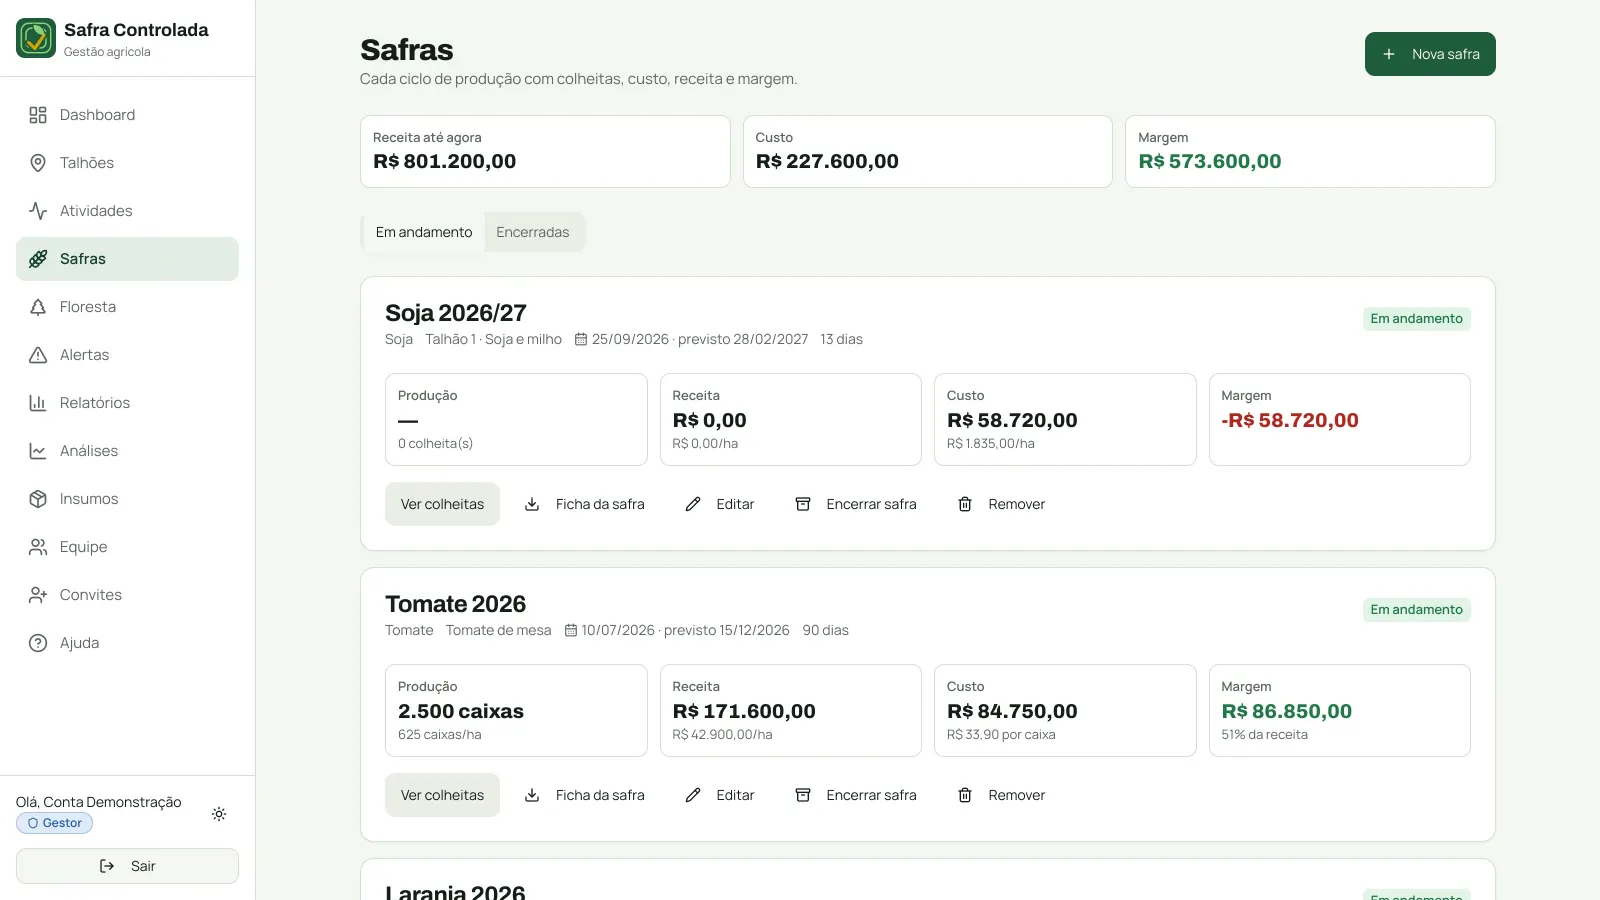This screenshot has height=900, width=1600.
Task: Click Tomate production 2.500 caixas
Action: (461, 711)
